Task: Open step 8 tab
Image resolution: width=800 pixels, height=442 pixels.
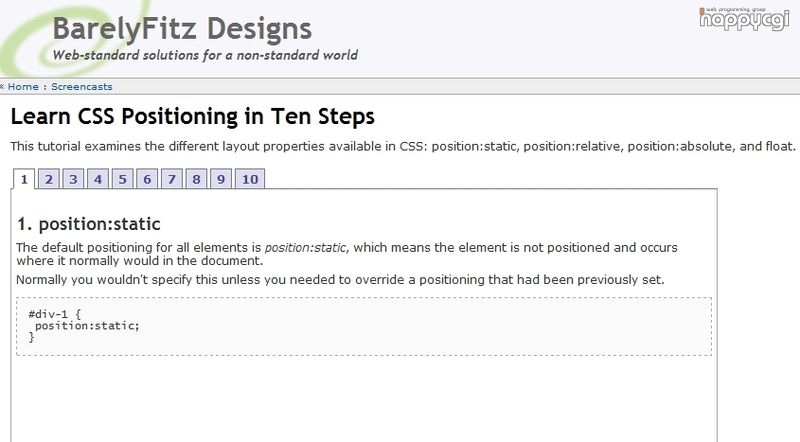Action: 196,179
